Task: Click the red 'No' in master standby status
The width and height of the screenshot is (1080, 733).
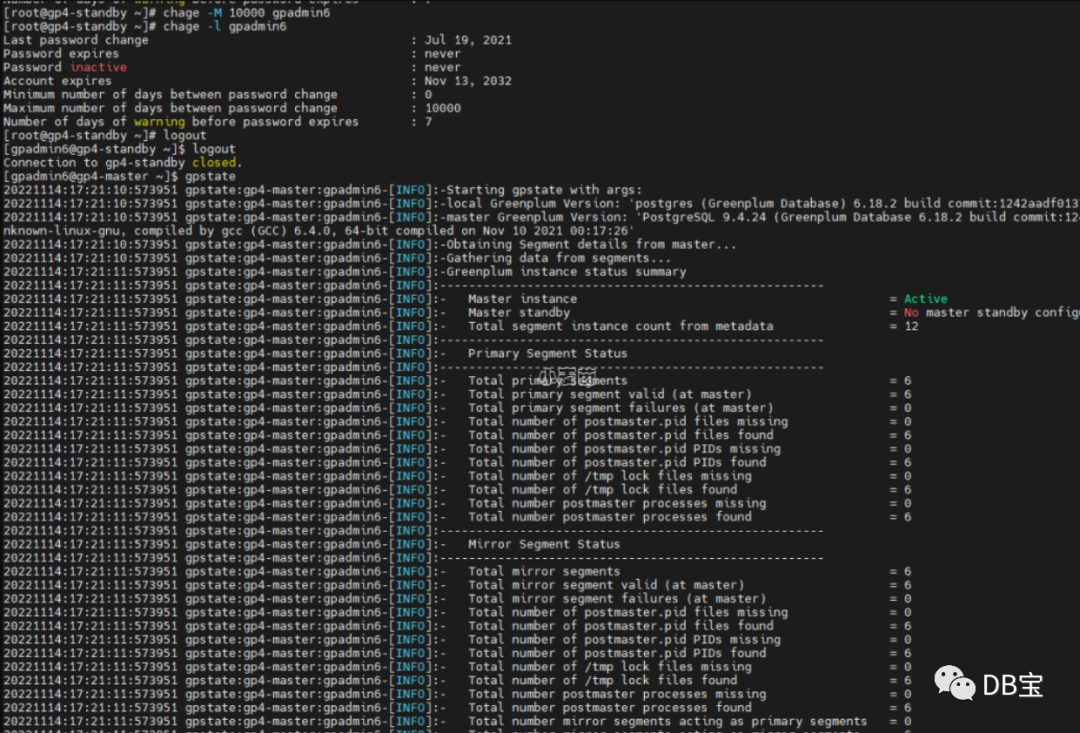Action: [911, 313]
